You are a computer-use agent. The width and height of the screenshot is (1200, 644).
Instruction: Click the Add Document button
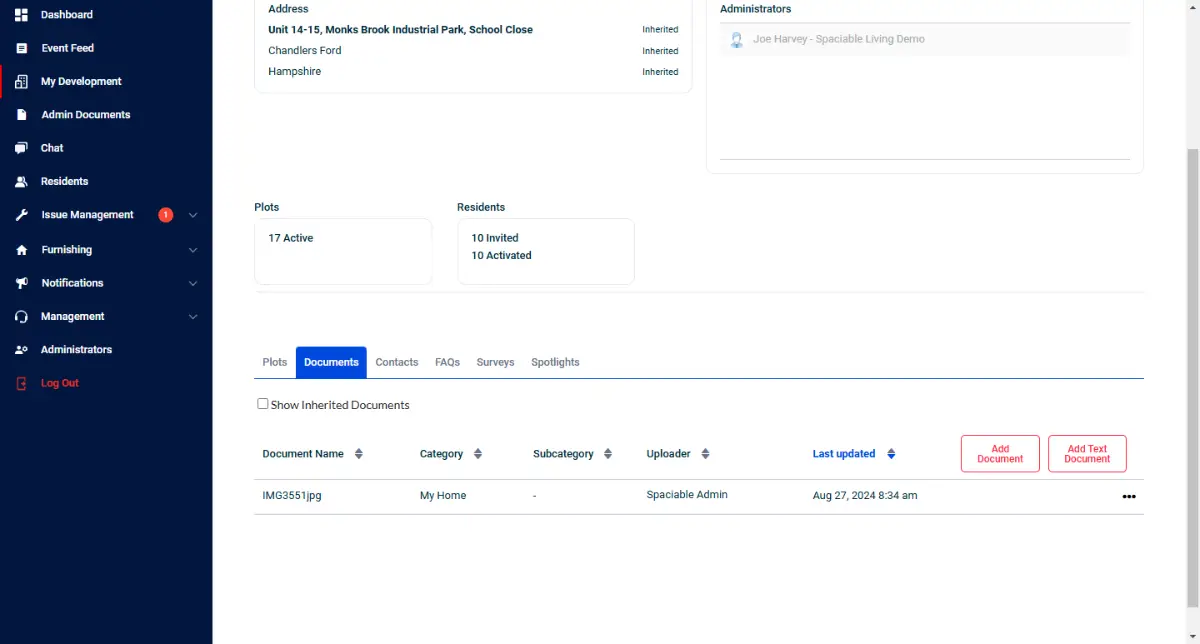pos(1000,454)
